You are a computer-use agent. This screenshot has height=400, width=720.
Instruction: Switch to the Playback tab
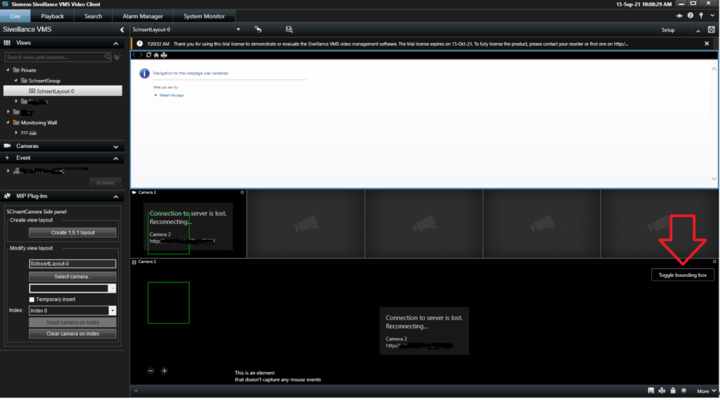tap(53, 17)
